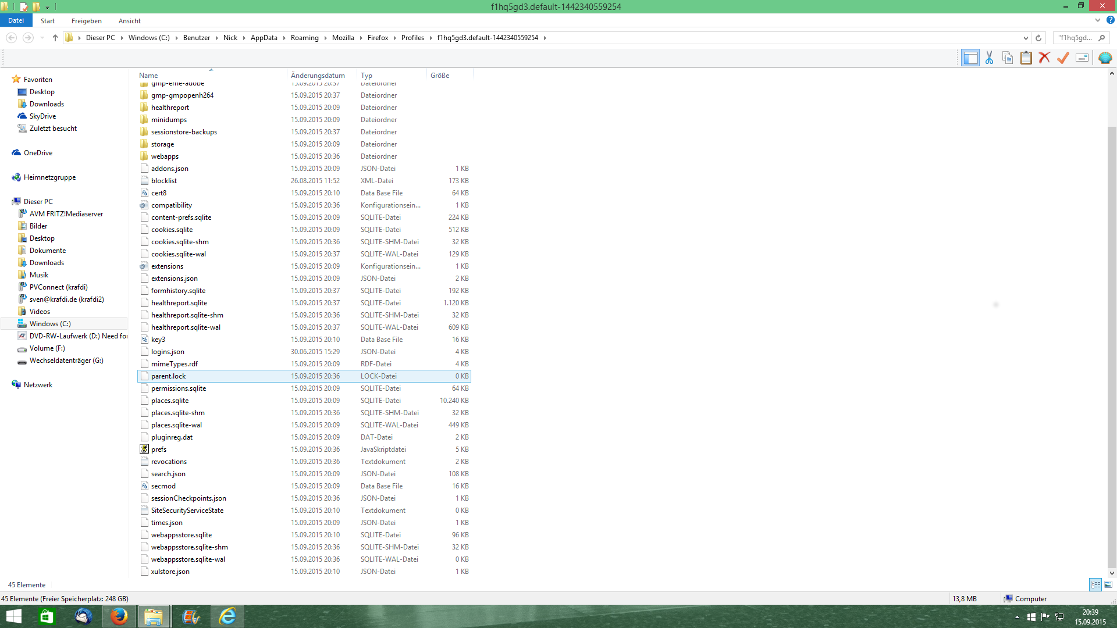Open the Datei ribbon tab
1117x628 pixels.
(x=16, y=21)
